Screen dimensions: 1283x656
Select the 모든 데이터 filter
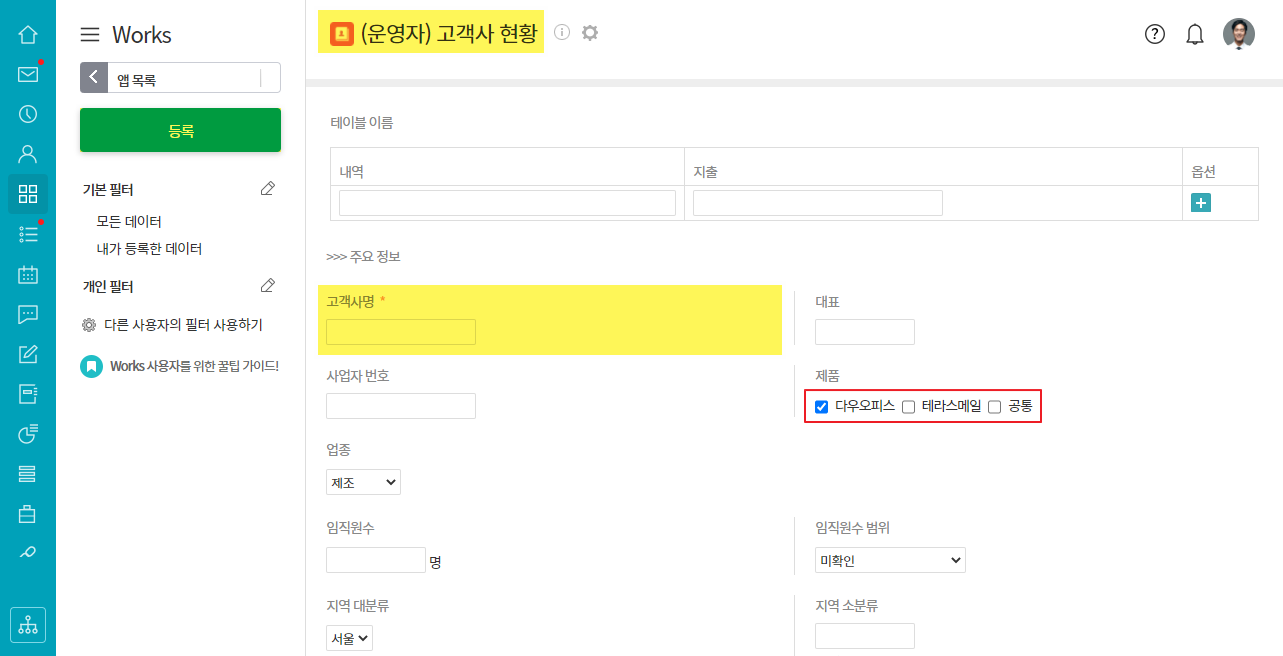[x=129, y=221]
